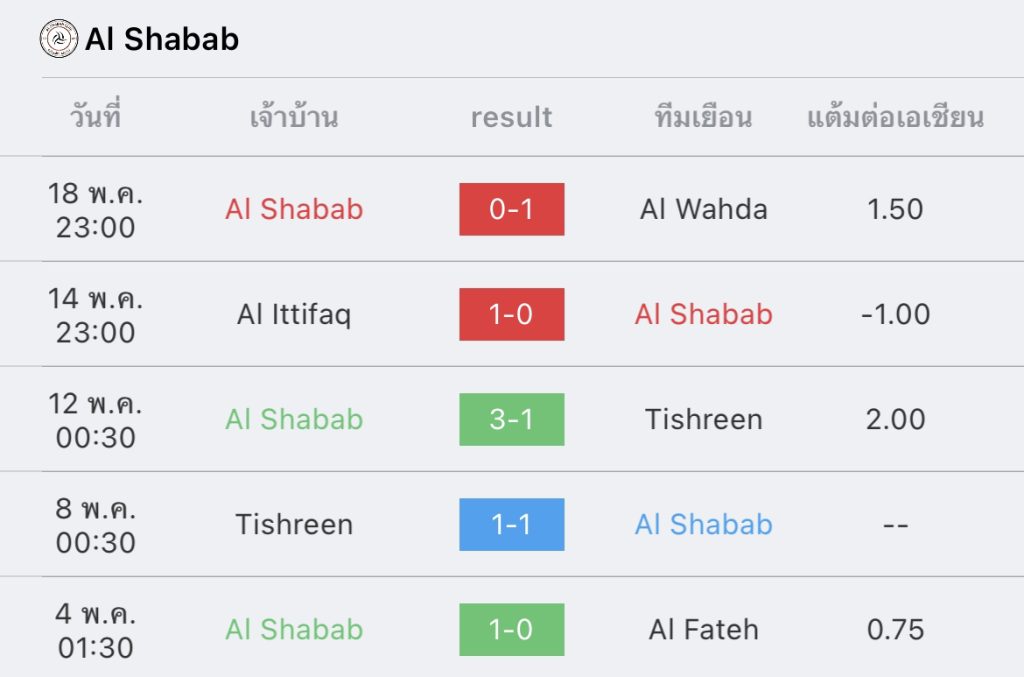1024x677 pixels.
Task: Open Al Fateh away team link
Action: 703,630
